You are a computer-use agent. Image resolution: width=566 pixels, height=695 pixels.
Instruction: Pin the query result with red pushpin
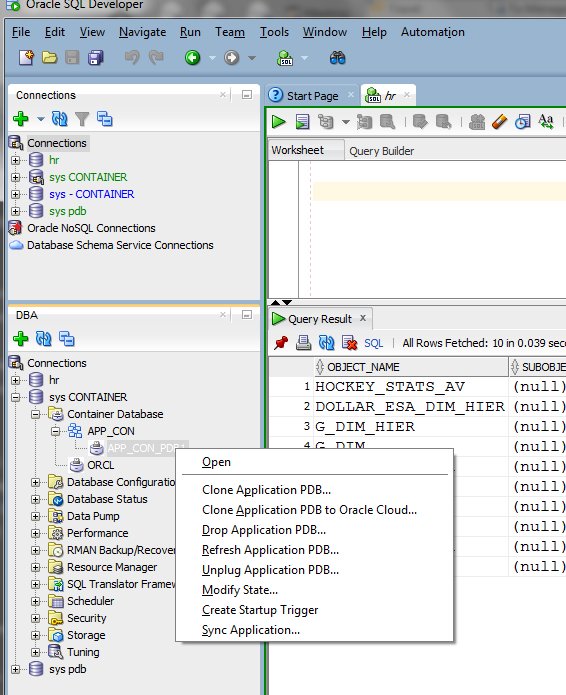pyautogui.click(x=281, y=343)
